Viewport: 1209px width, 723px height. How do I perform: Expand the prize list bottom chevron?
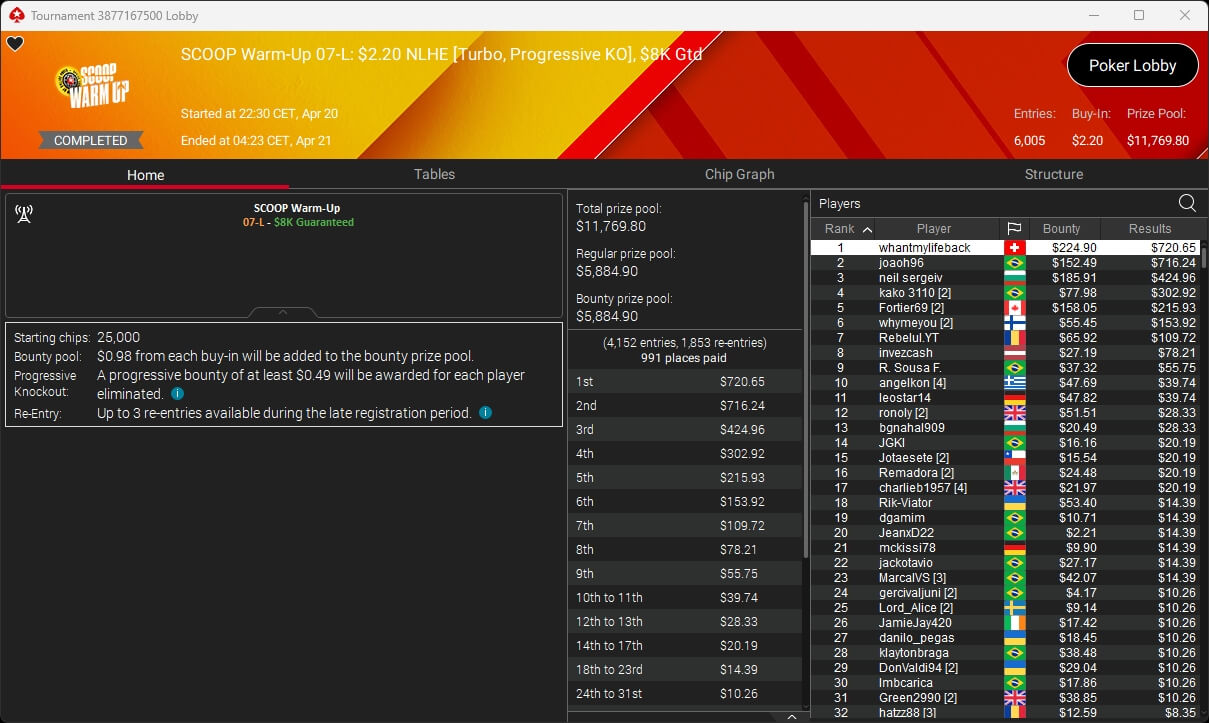[x=792, y=716]
